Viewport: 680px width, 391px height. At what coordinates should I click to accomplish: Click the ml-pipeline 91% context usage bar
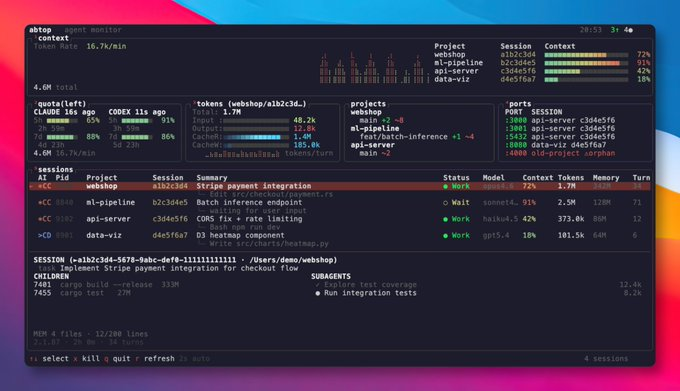coord(586,63)
